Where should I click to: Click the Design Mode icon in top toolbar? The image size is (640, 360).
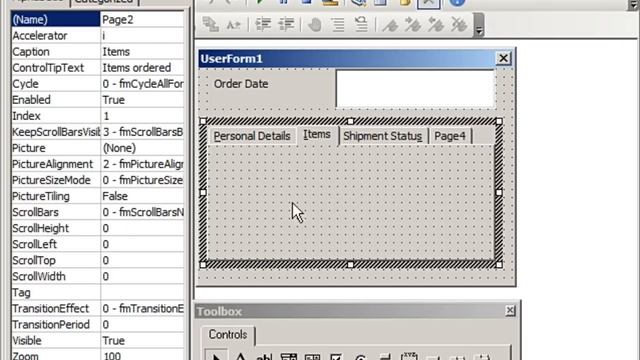[330, 2]
